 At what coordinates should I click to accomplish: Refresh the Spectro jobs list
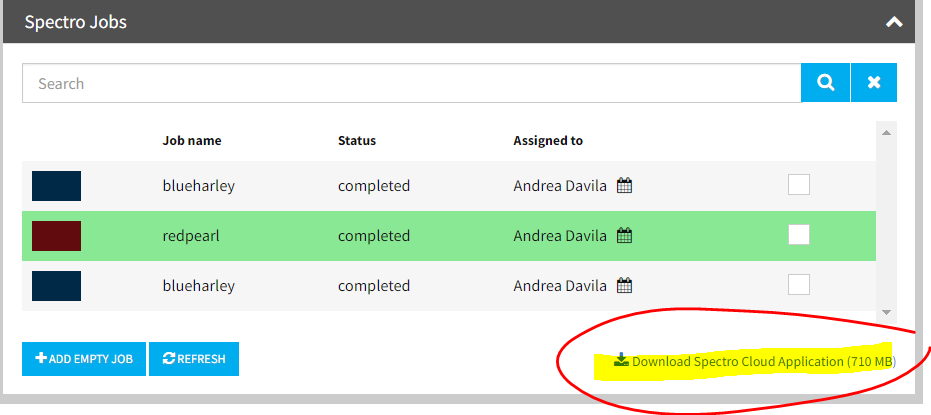click(x=194, y=359)
